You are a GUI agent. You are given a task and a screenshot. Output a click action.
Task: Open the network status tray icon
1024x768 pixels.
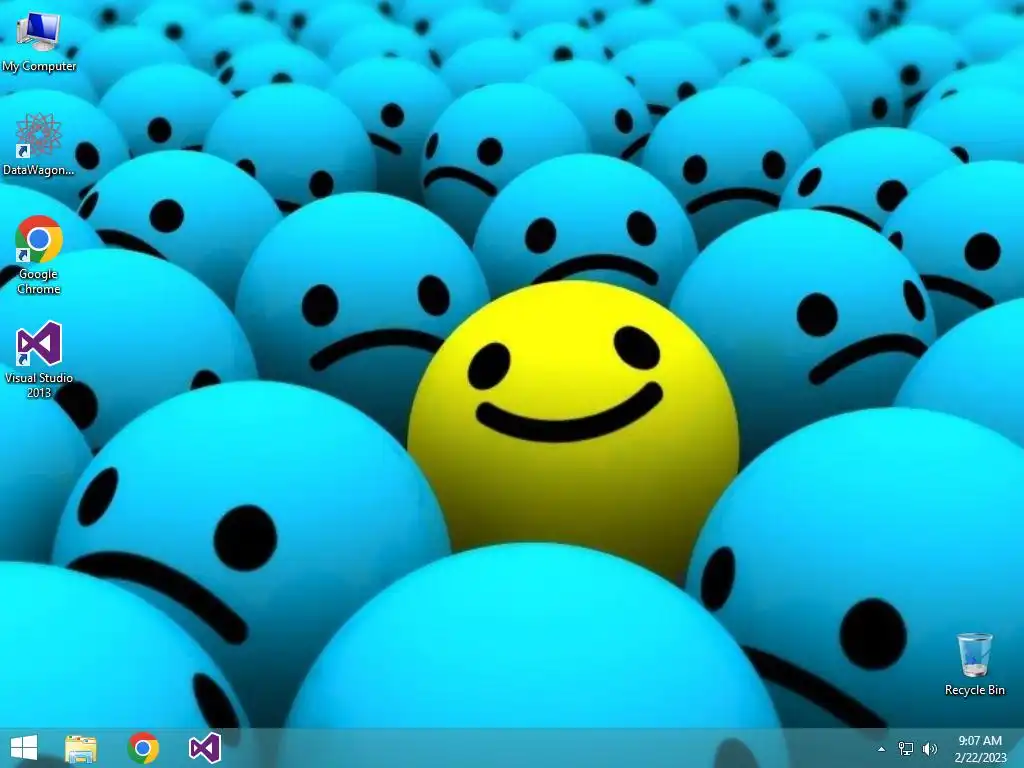click(906, 749)
